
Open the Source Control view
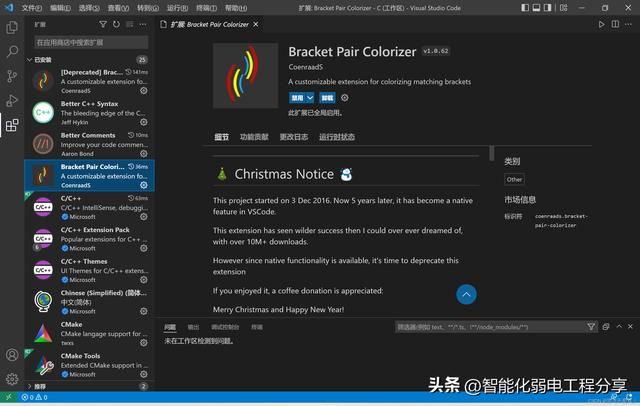coord(11,76)
